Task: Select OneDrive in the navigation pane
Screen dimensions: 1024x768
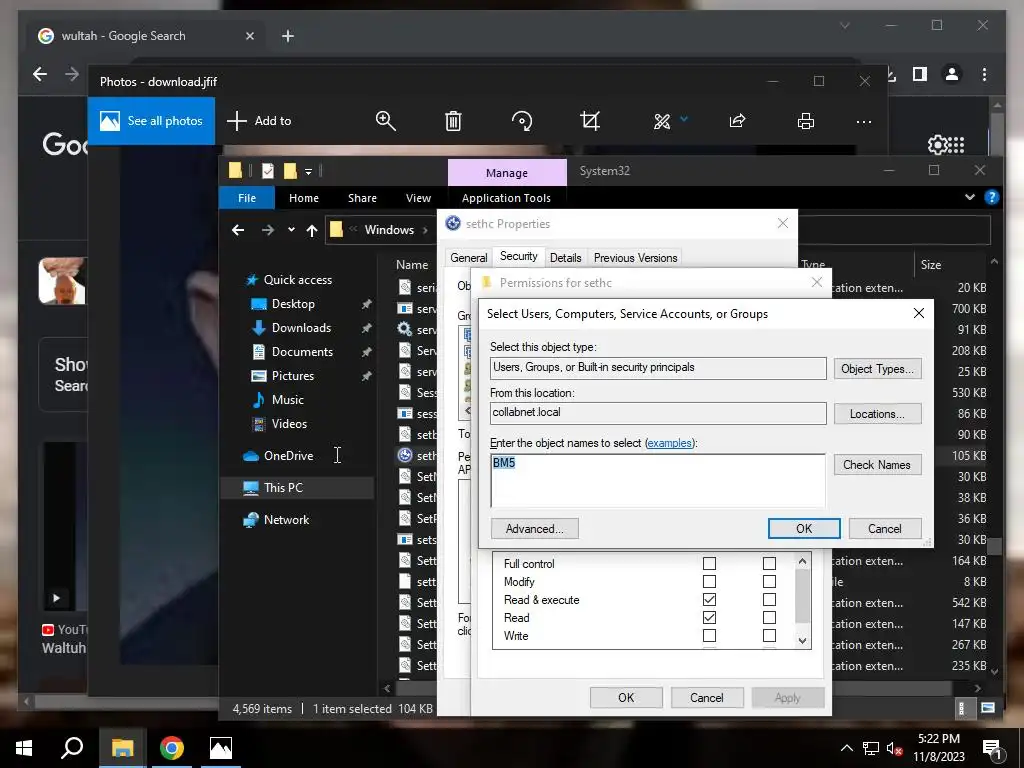Action: 288,456
